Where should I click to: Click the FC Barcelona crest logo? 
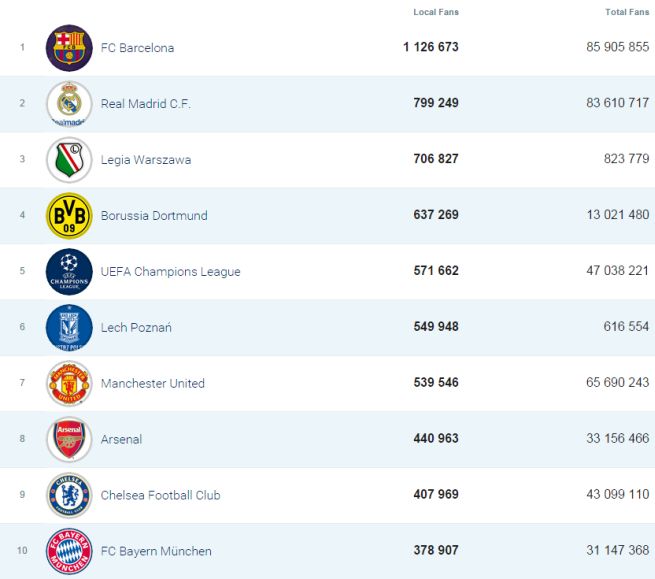69,48
